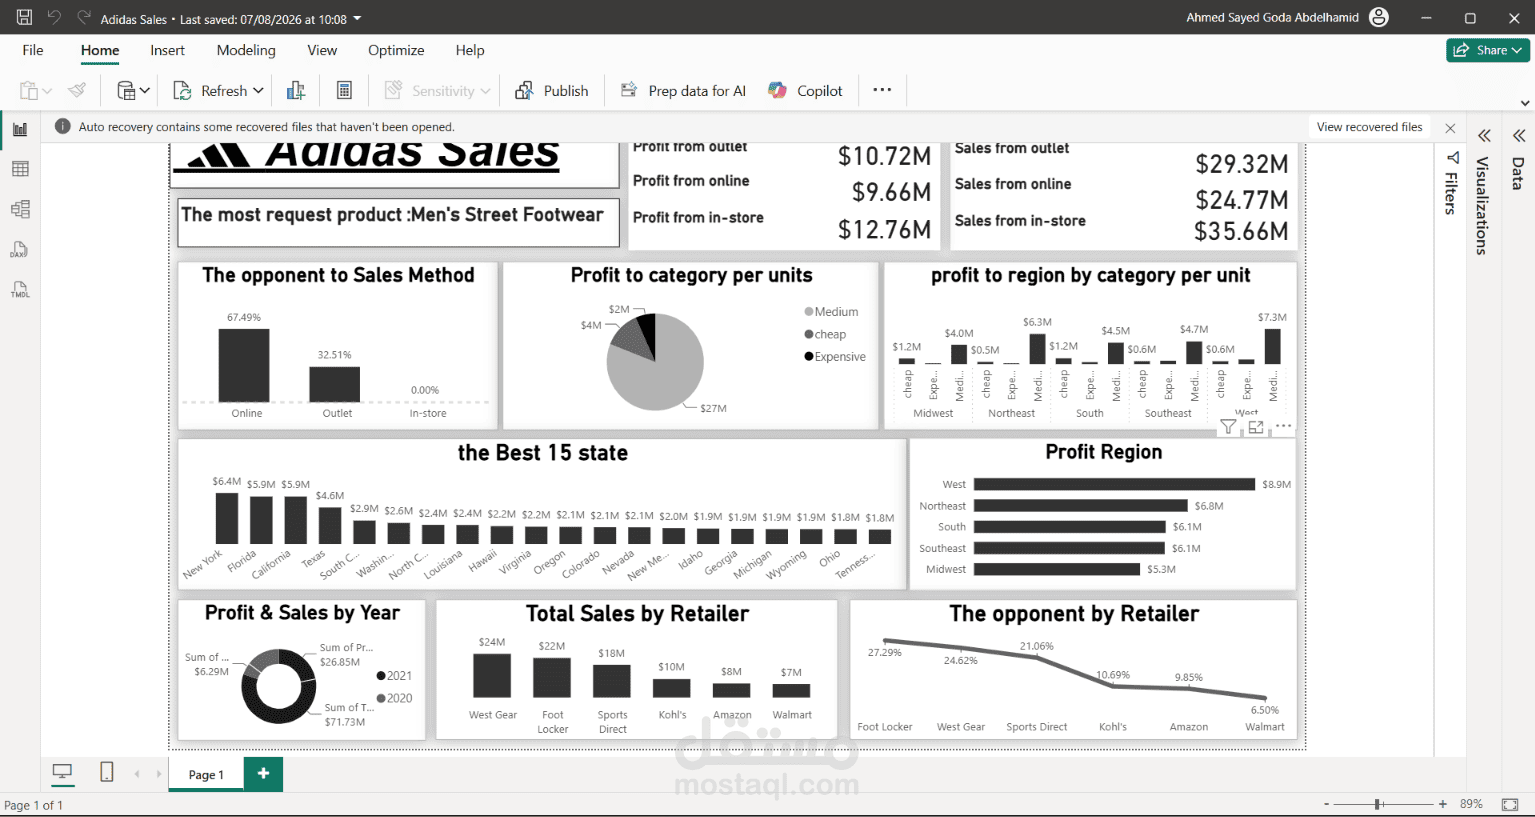This screenshot has width=1535, height=817.
Task: Open DAX query view in sidebar
Action: (20, 250)
